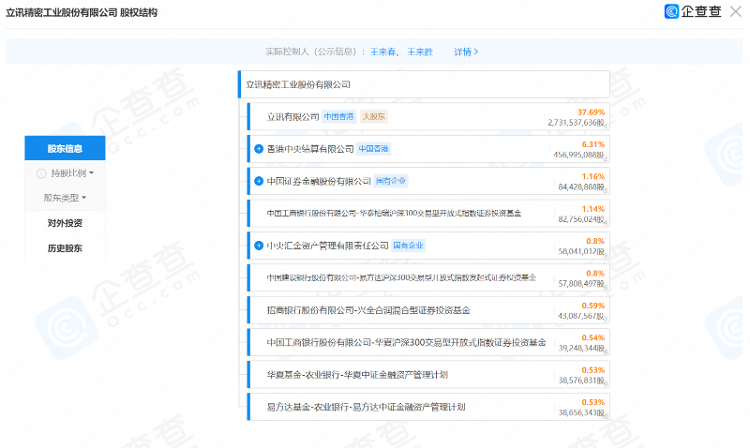
Task: Open the 持股比例 dropdown filter
Action: pyautogui.click(x=72, y=173)
